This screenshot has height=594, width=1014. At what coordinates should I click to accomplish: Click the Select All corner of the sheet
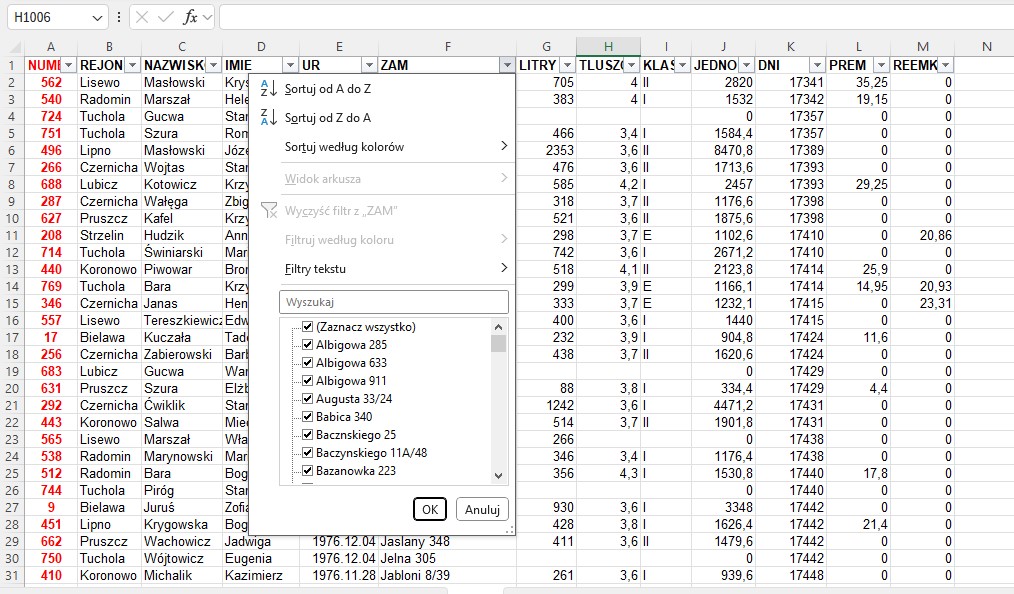(x=12, y=48)
